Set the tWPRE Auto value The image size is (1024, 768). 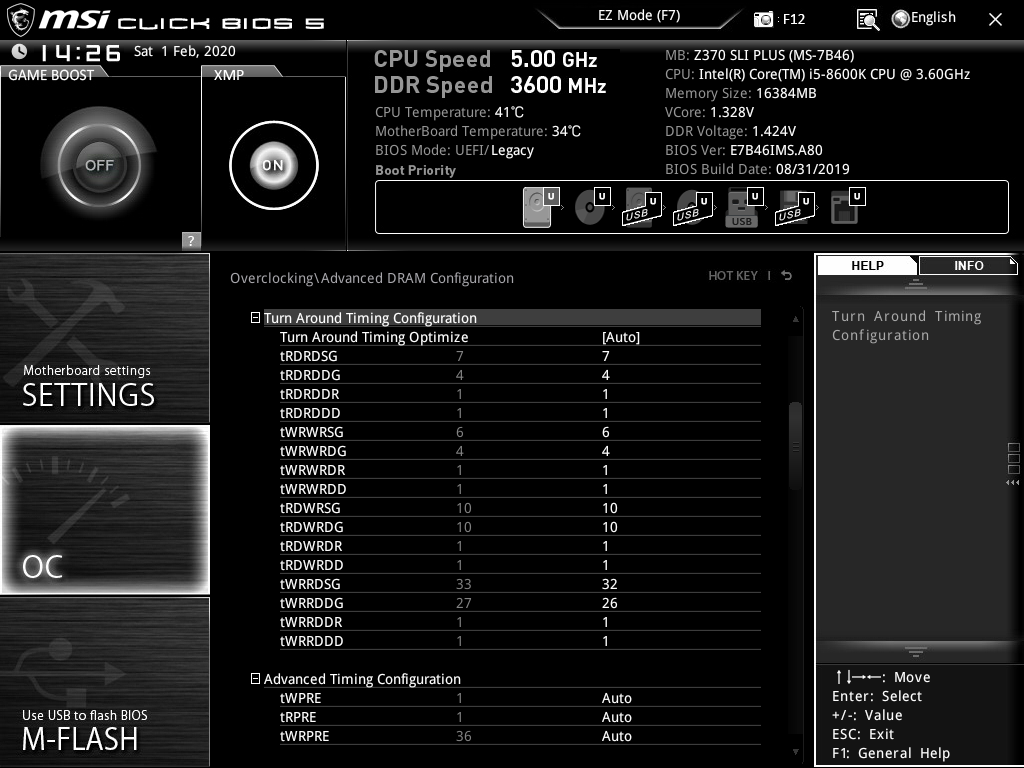pyautogui.click(x=616, y=697)
